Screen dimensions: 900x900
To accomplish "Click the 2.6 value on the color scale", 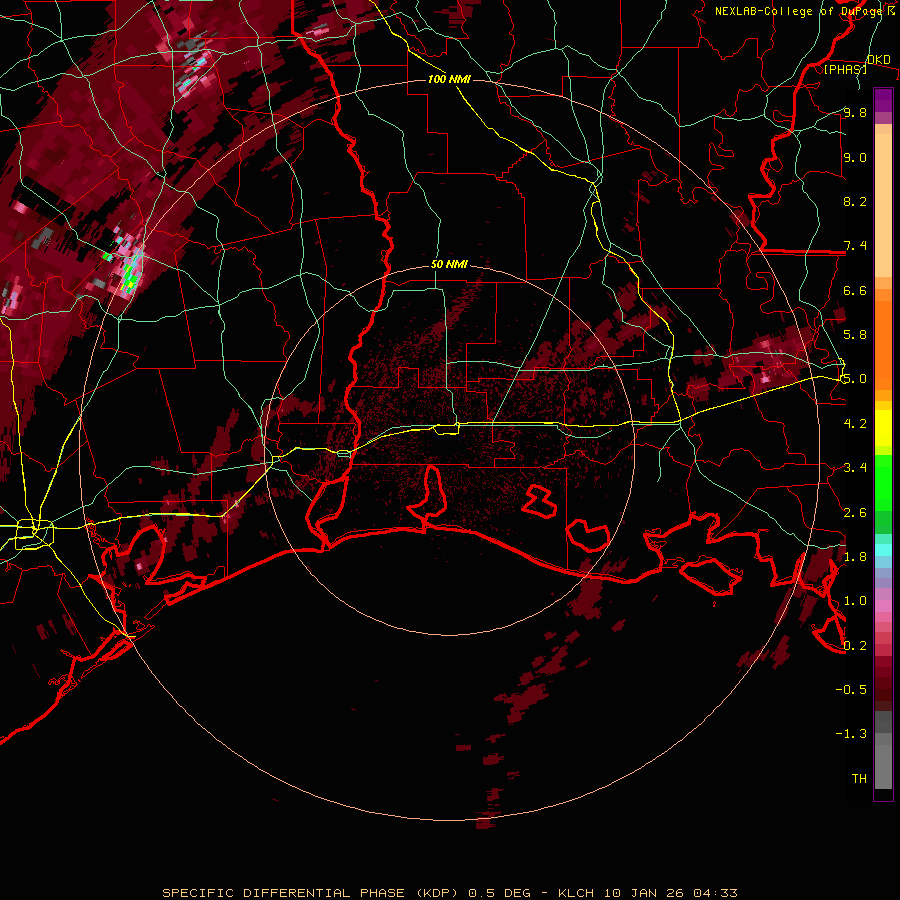I will [x=855, y=513].
